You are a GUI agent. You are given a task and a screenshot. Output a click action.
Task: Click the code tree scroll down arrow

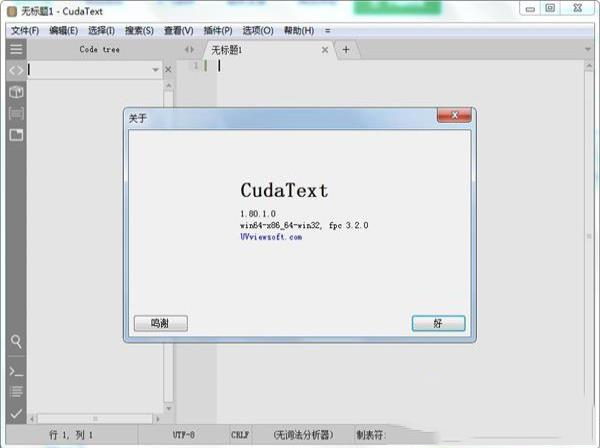[x=168, y=408]
